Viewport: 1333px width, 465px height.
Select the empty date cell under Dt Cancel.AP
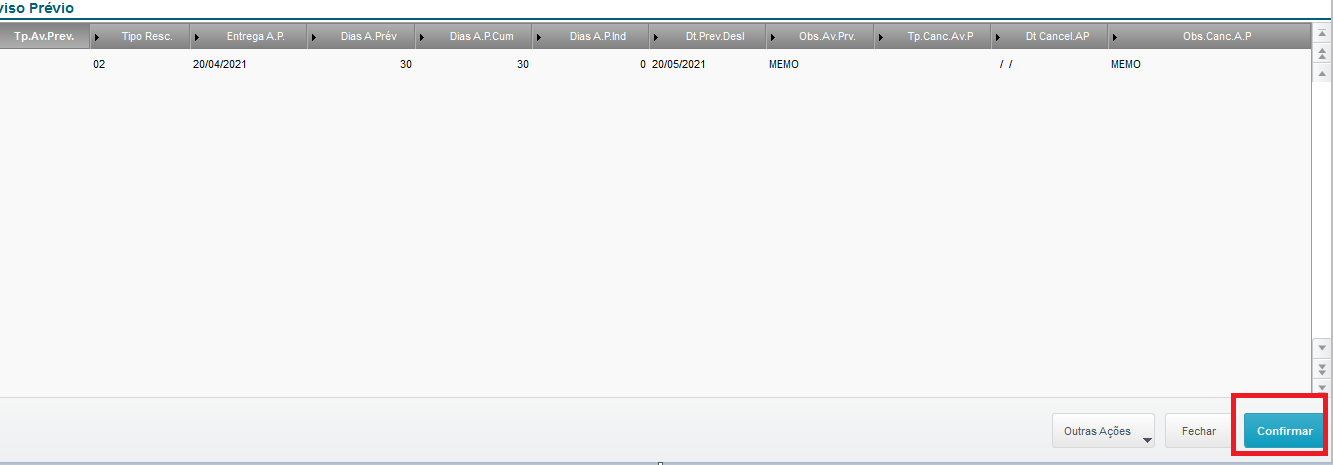point(1050,64)
